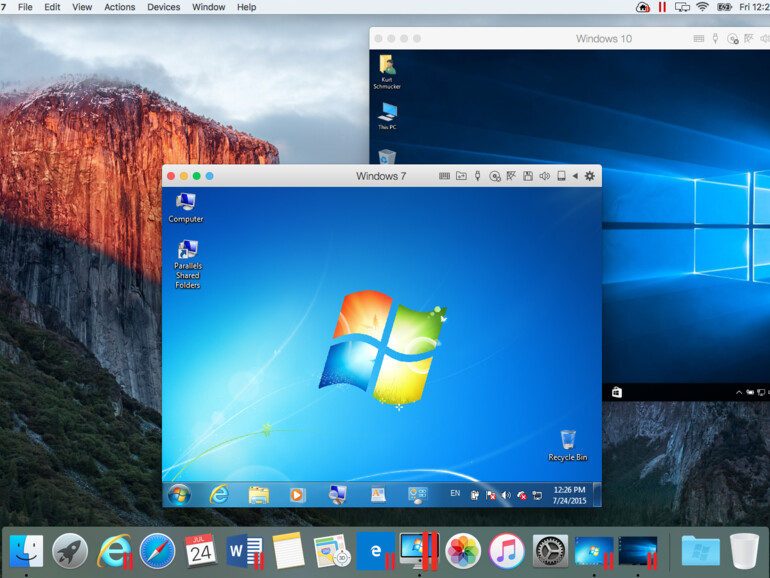
Task: Open Store icon in Windows 10 taskbar
Action: click(x=617, y=392)
